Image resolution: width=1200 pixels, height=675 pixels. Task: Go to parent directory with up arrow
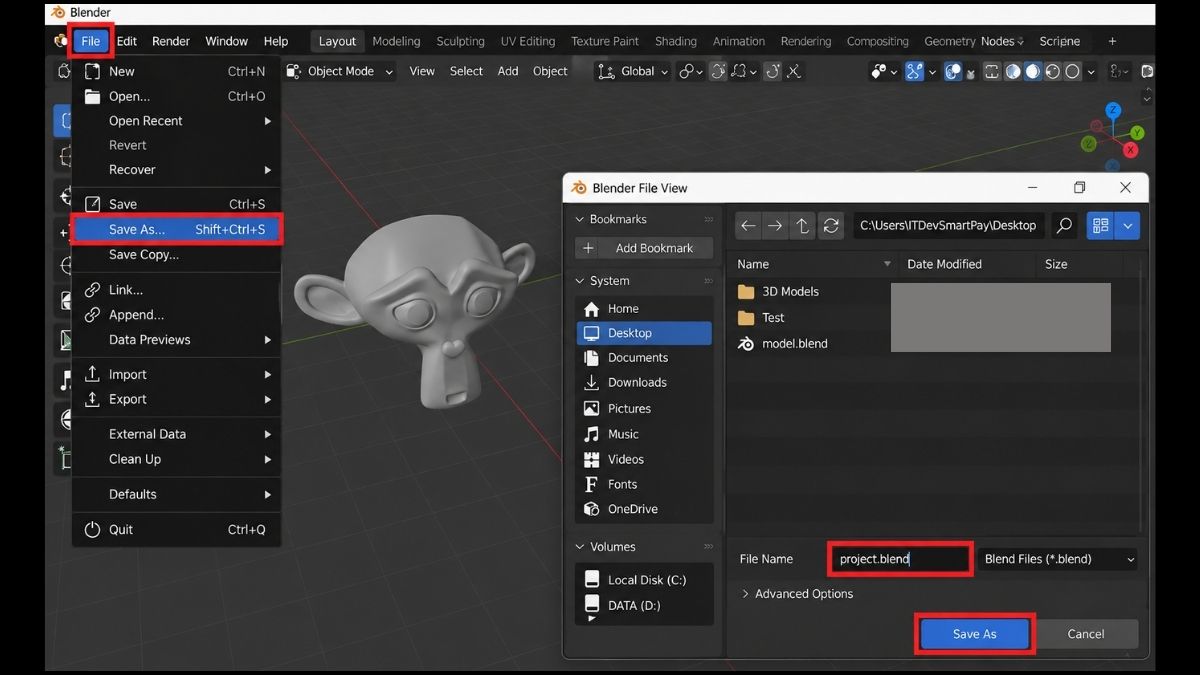[803, 226]
